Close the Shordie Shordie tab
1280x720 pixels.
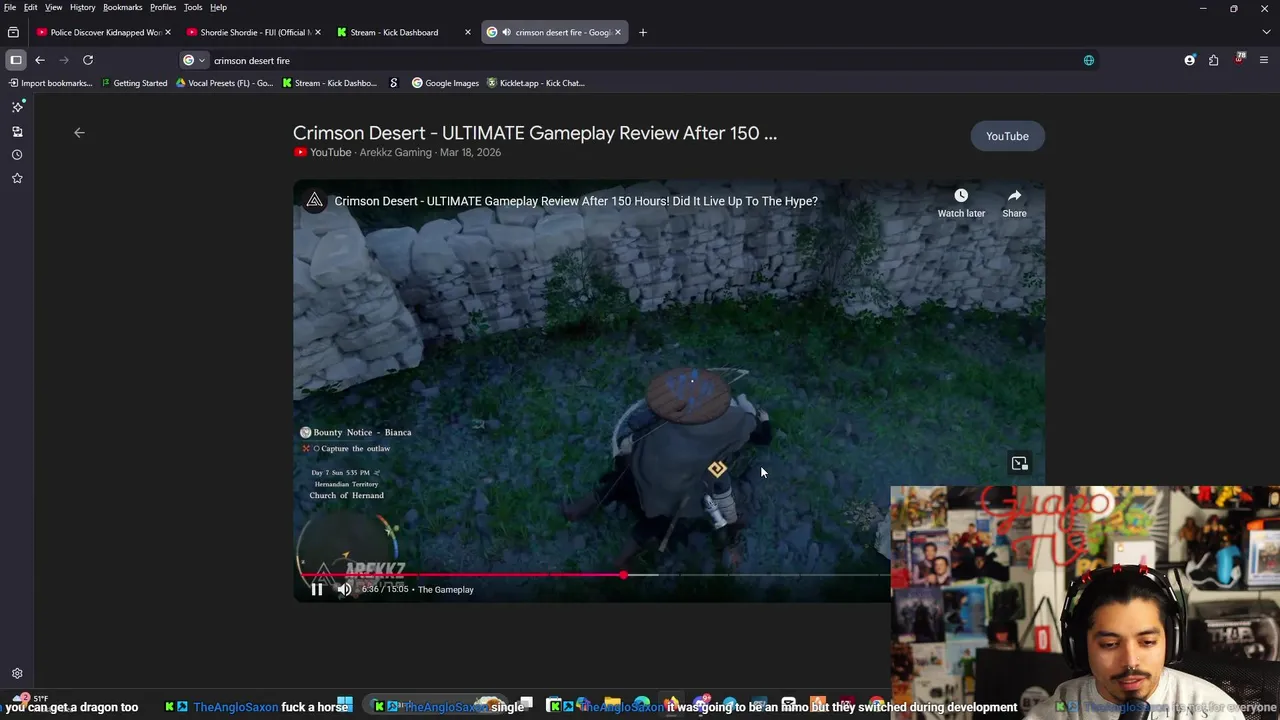click(318, 32)
